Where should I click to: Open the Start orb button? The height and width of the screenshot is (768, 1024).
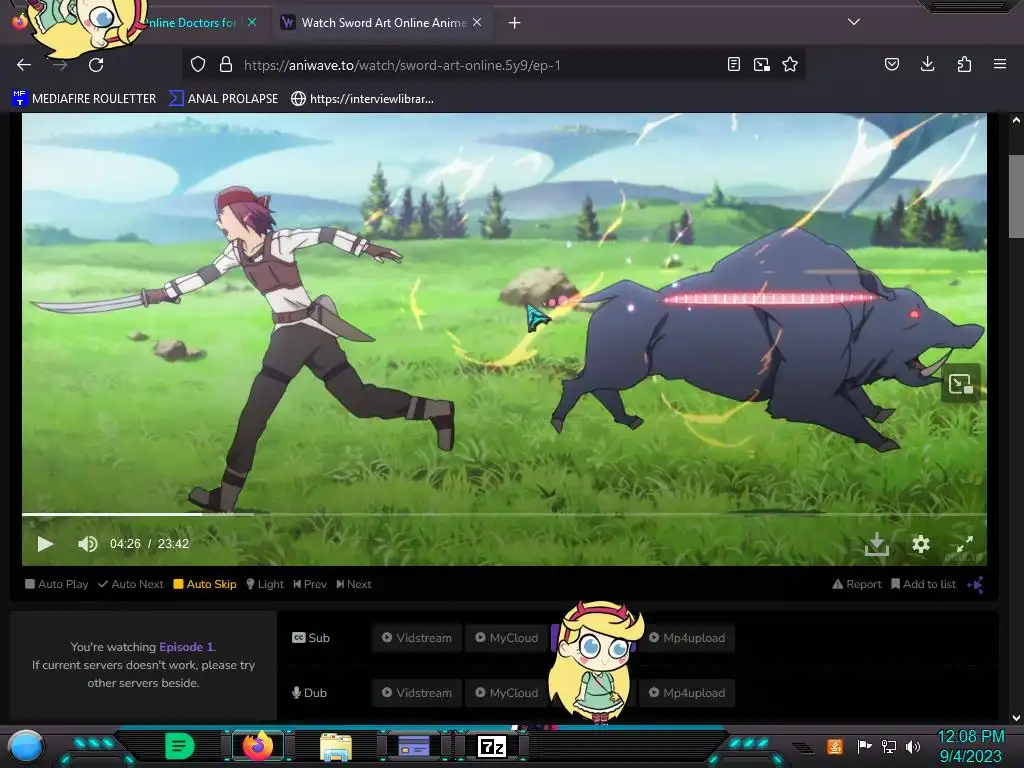(25, 747)
